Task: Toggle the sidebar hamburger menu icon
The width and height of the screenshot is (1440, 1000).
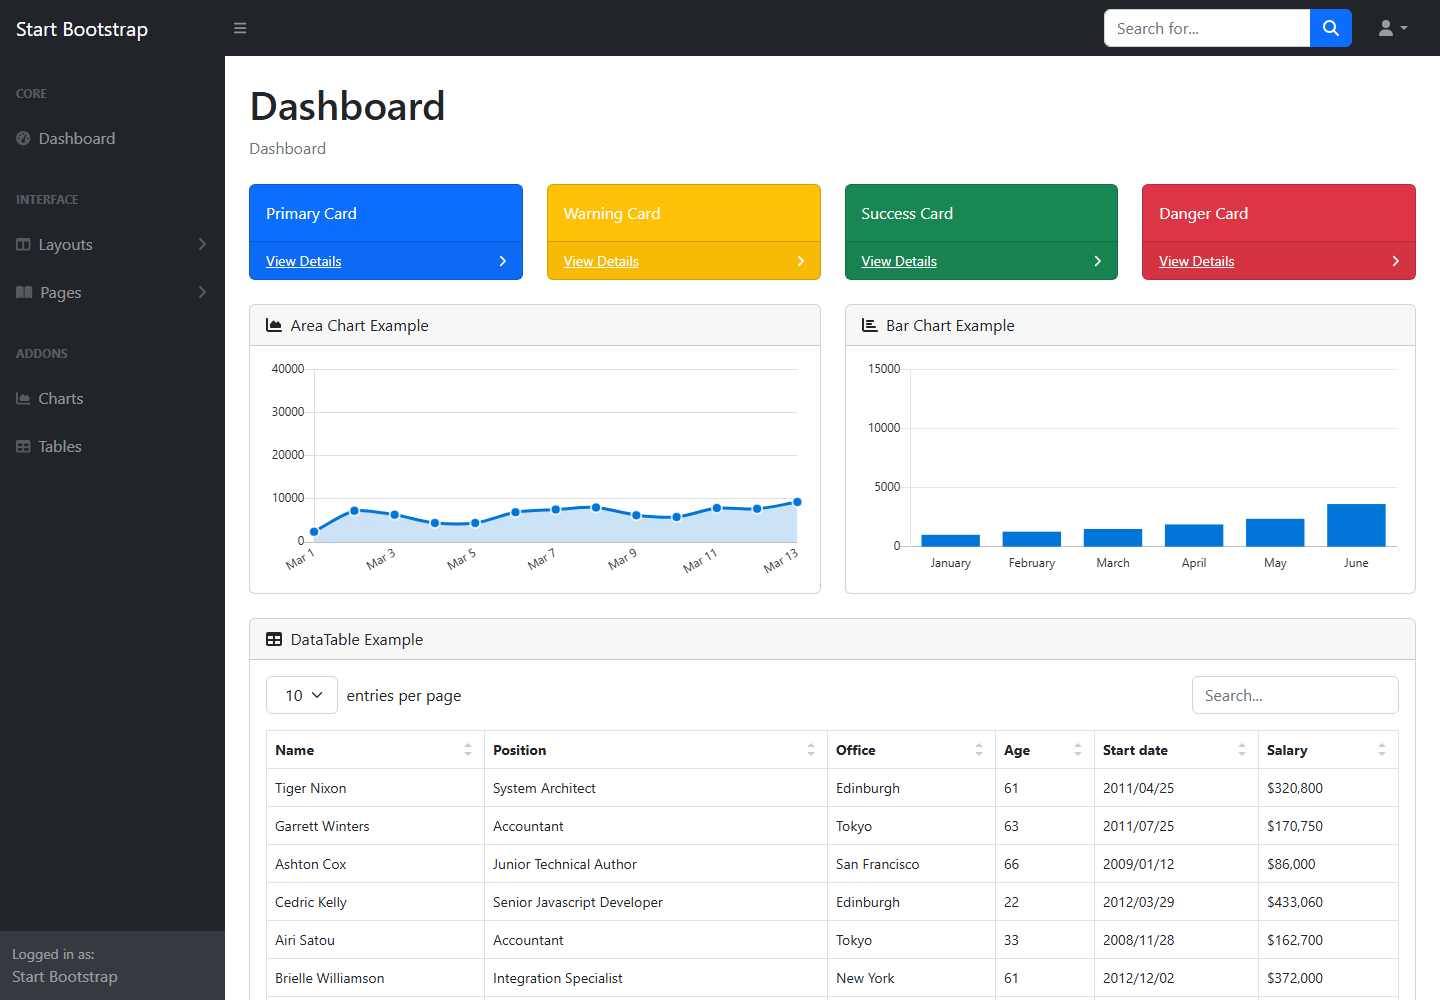Action: coord(240,28)
